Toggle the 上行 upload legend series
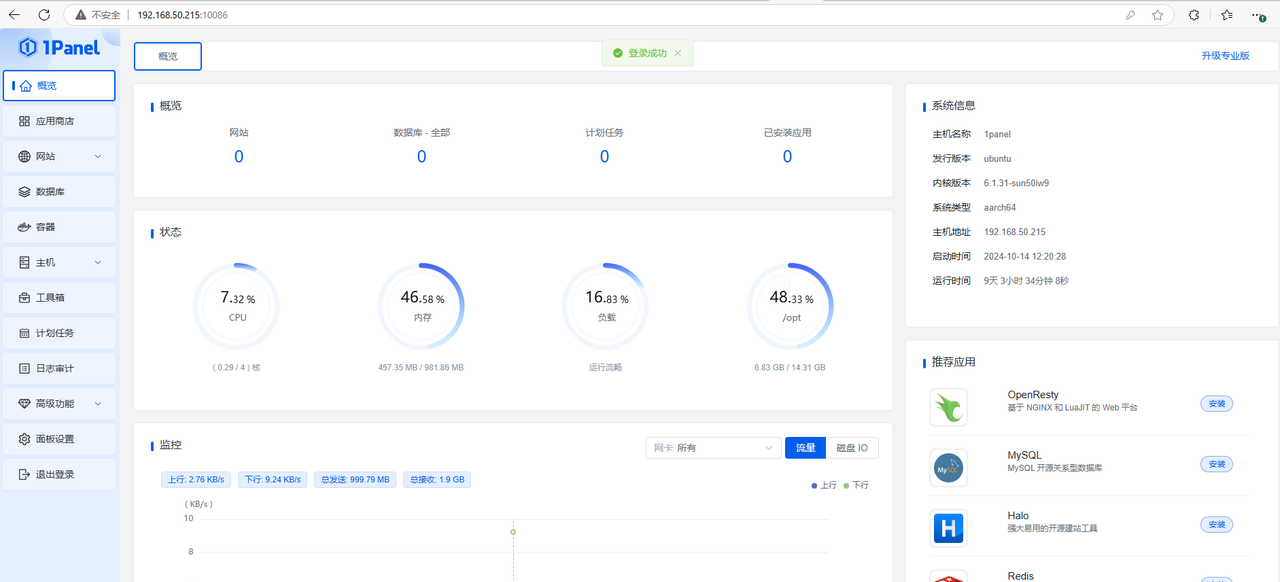 pyautogui.click(x=823, y=485)
